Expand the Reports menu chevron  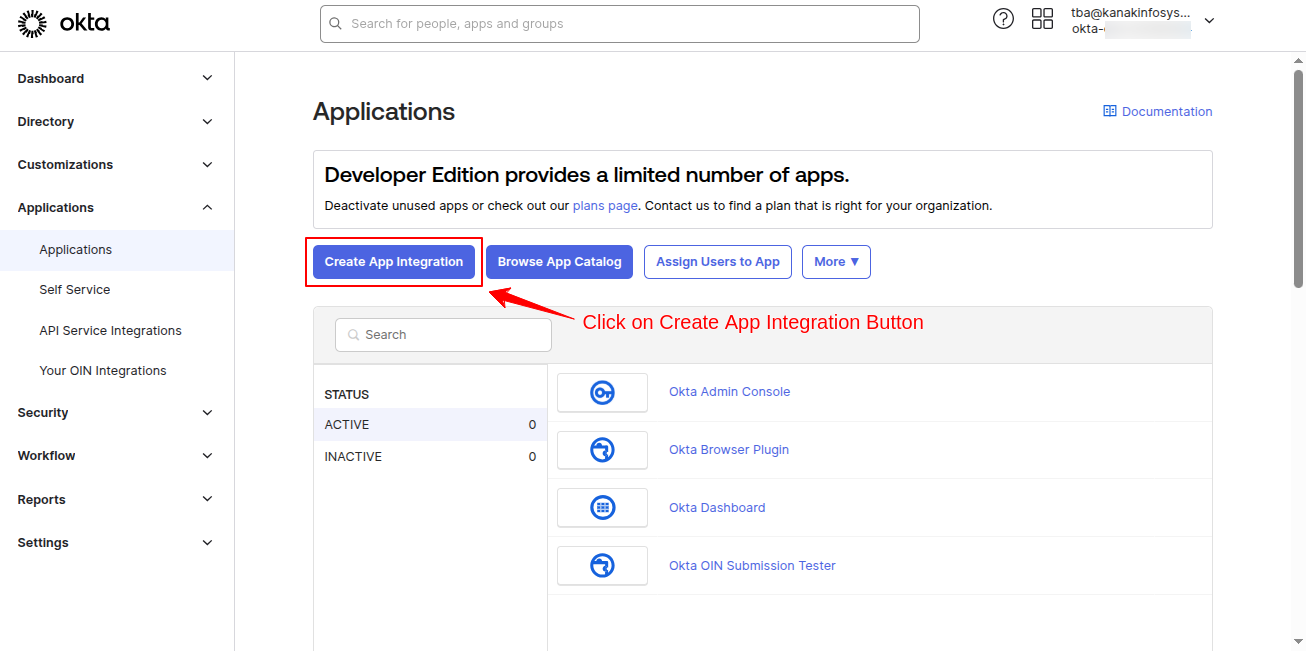[207, 499]
